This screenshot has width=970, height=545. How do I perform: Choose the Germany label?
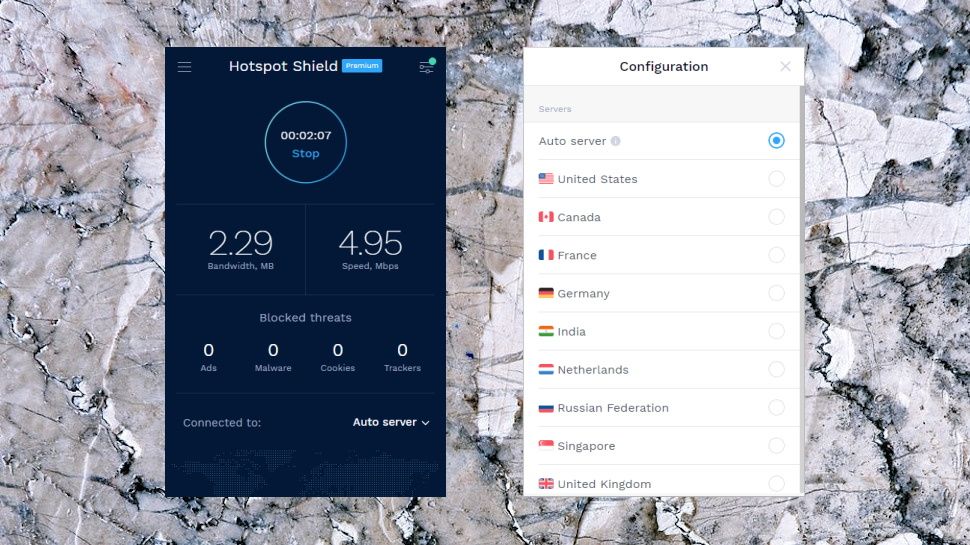[x=583, y=294]
